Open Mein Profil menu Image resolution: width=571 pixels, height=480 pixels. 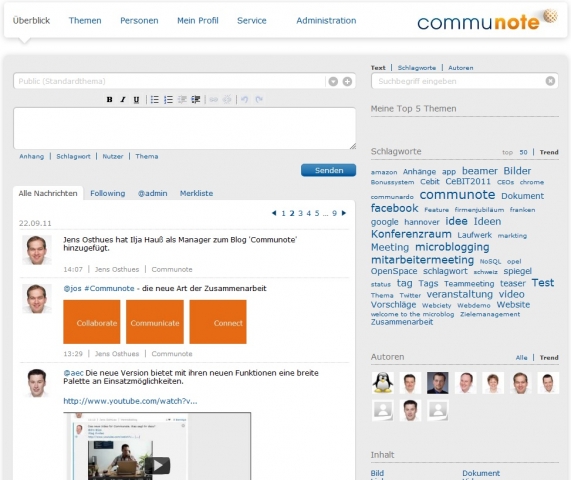(x=198, y=20)
